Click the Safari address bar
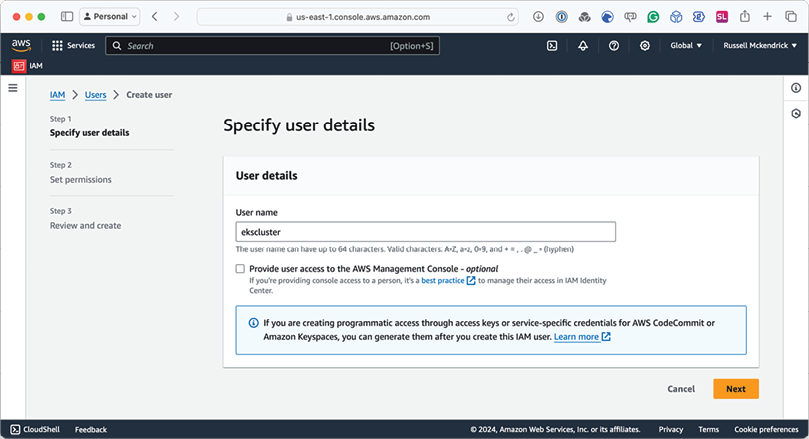Image resolution: width=809 pixels, height=439 pixels. [357, 17]
